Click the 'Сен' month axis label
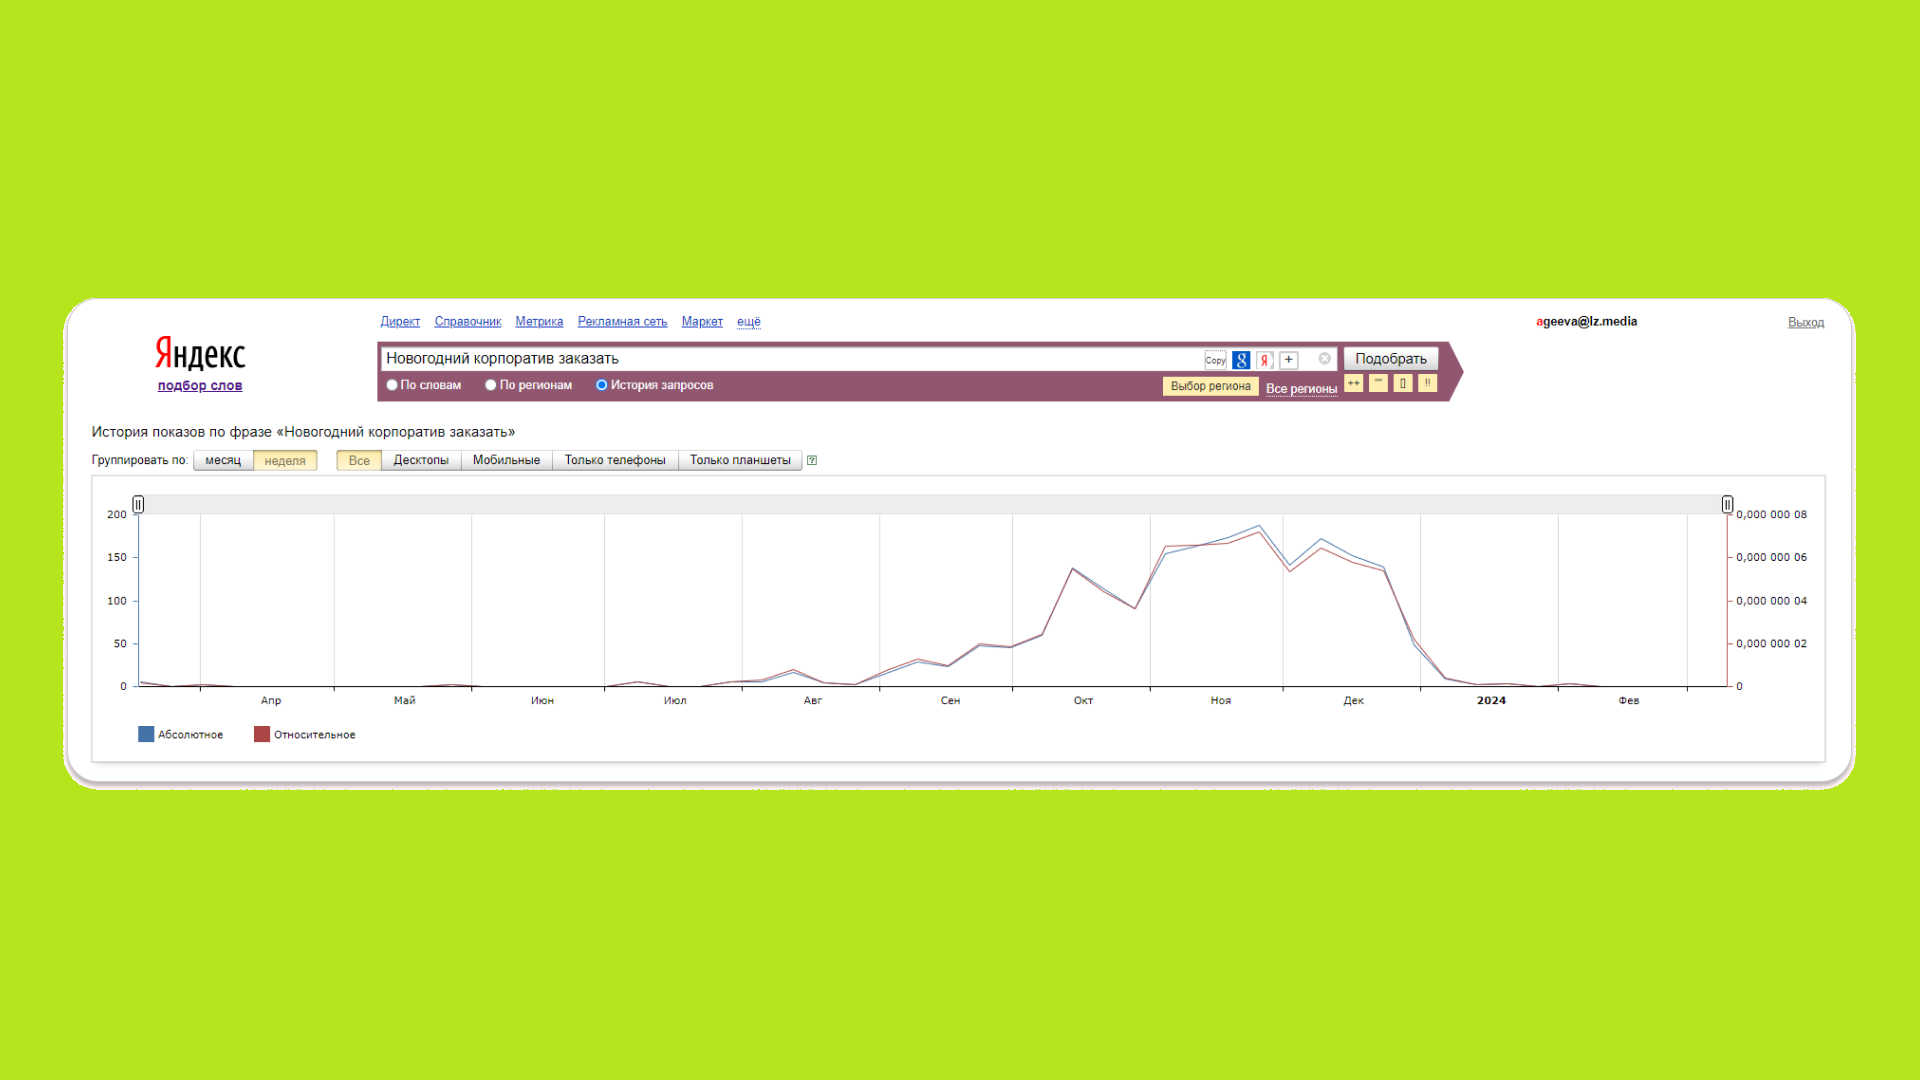1920x1080 pixels. tap(950, 701)
